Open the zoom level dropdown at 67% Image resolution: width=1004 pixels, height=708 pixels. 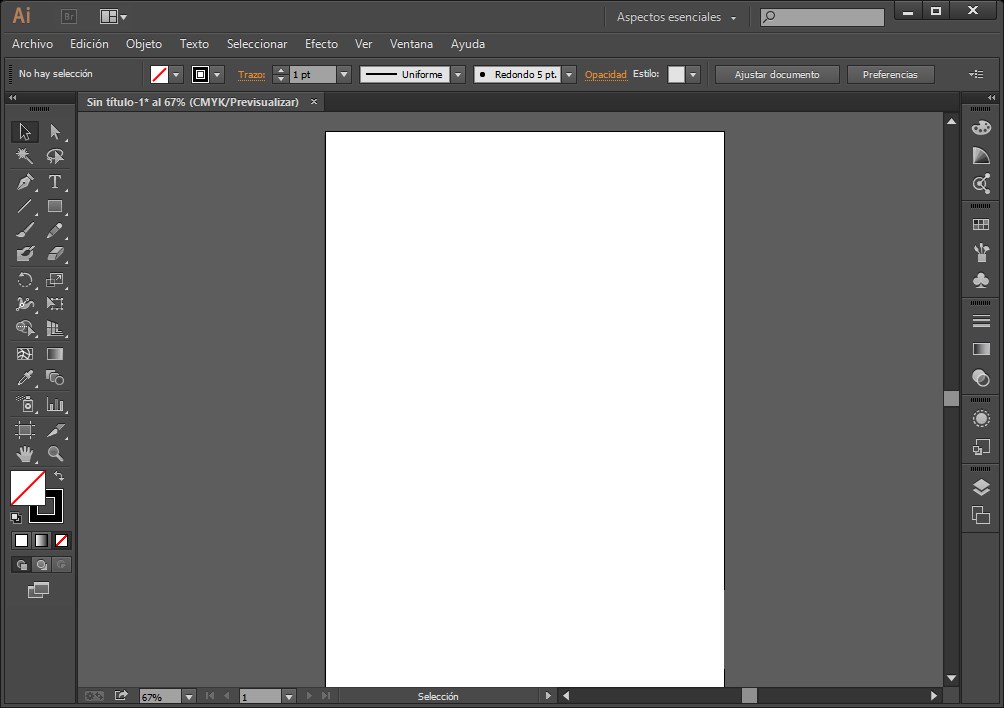coord(188,696)
